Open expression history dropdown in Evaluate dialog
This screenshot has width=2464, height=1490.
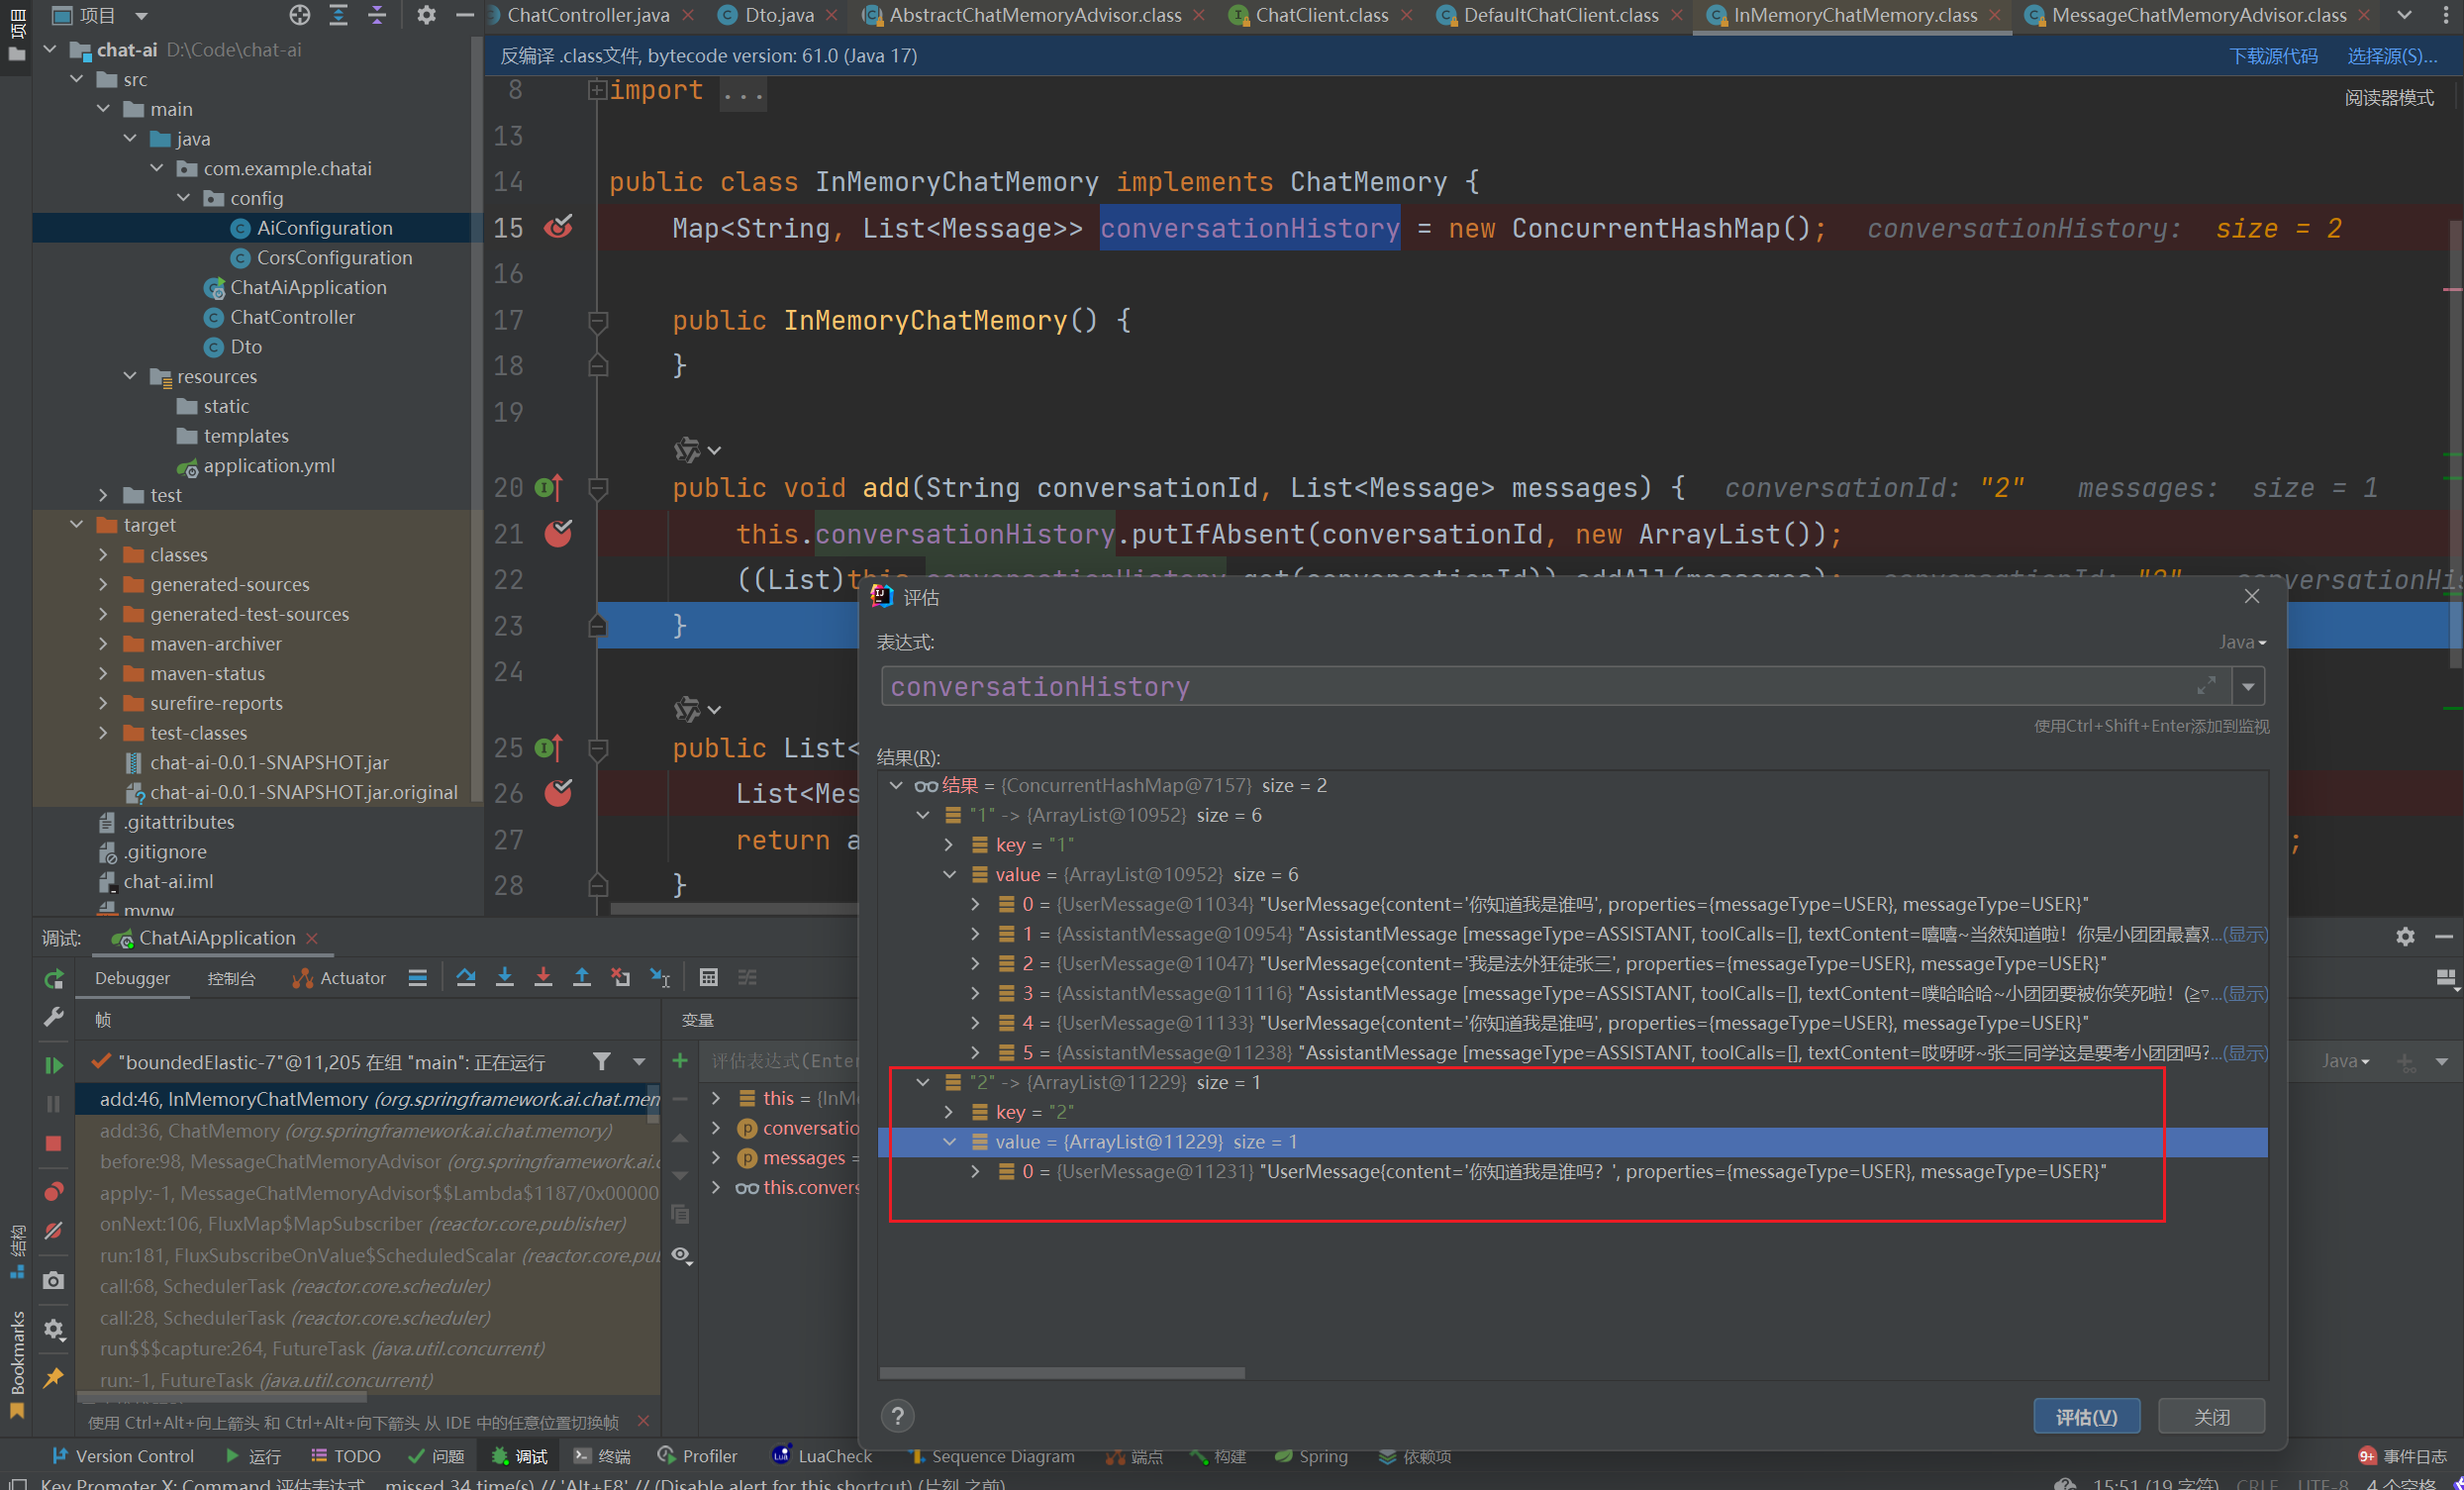2248,687
